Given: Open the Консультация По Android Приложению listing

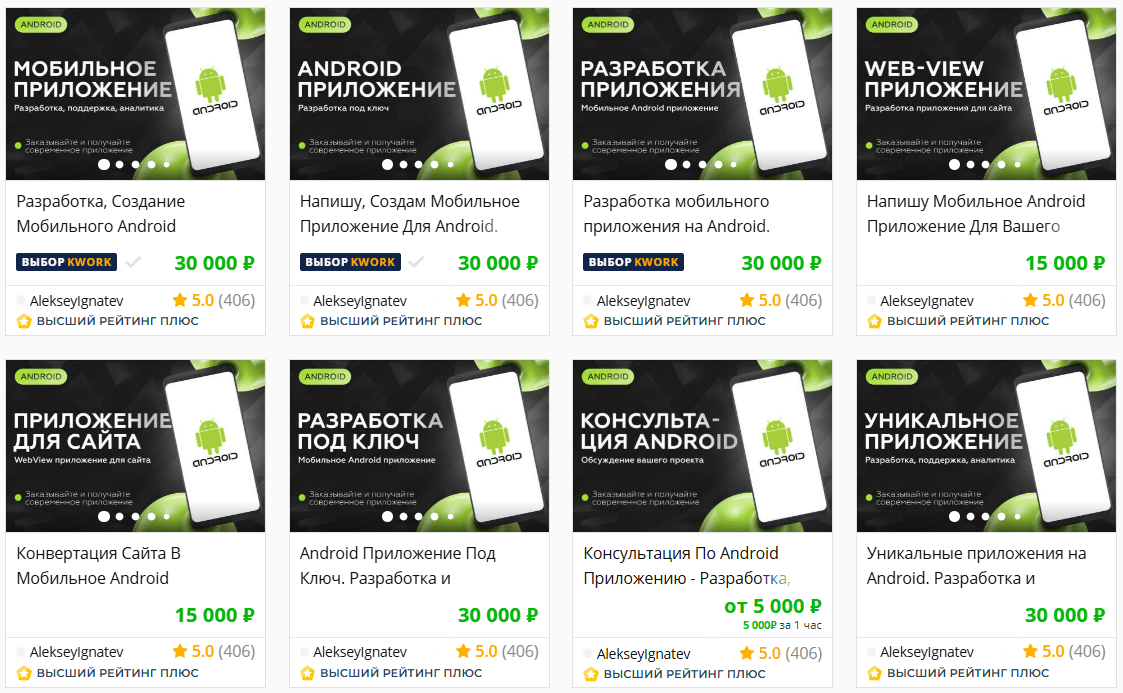Looking at the screenshot, I should coord(687,566).
